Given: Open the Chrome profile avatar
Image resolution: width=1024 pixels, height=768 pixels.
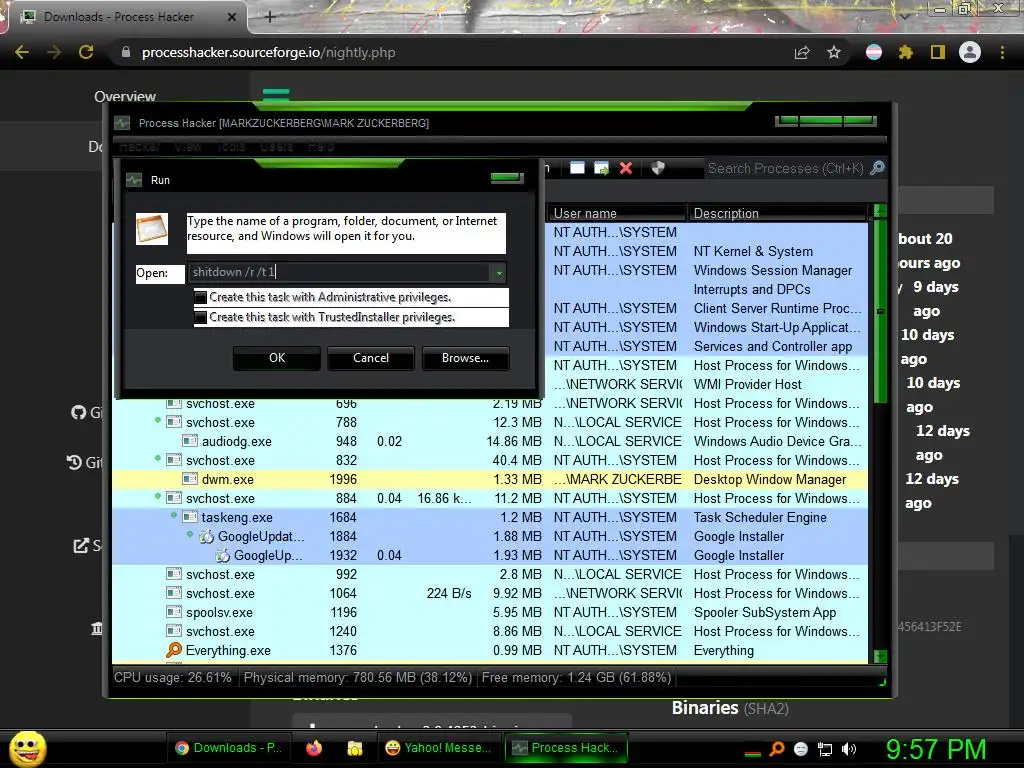Looking at the screenshot, I should click(x=970, y=52).
